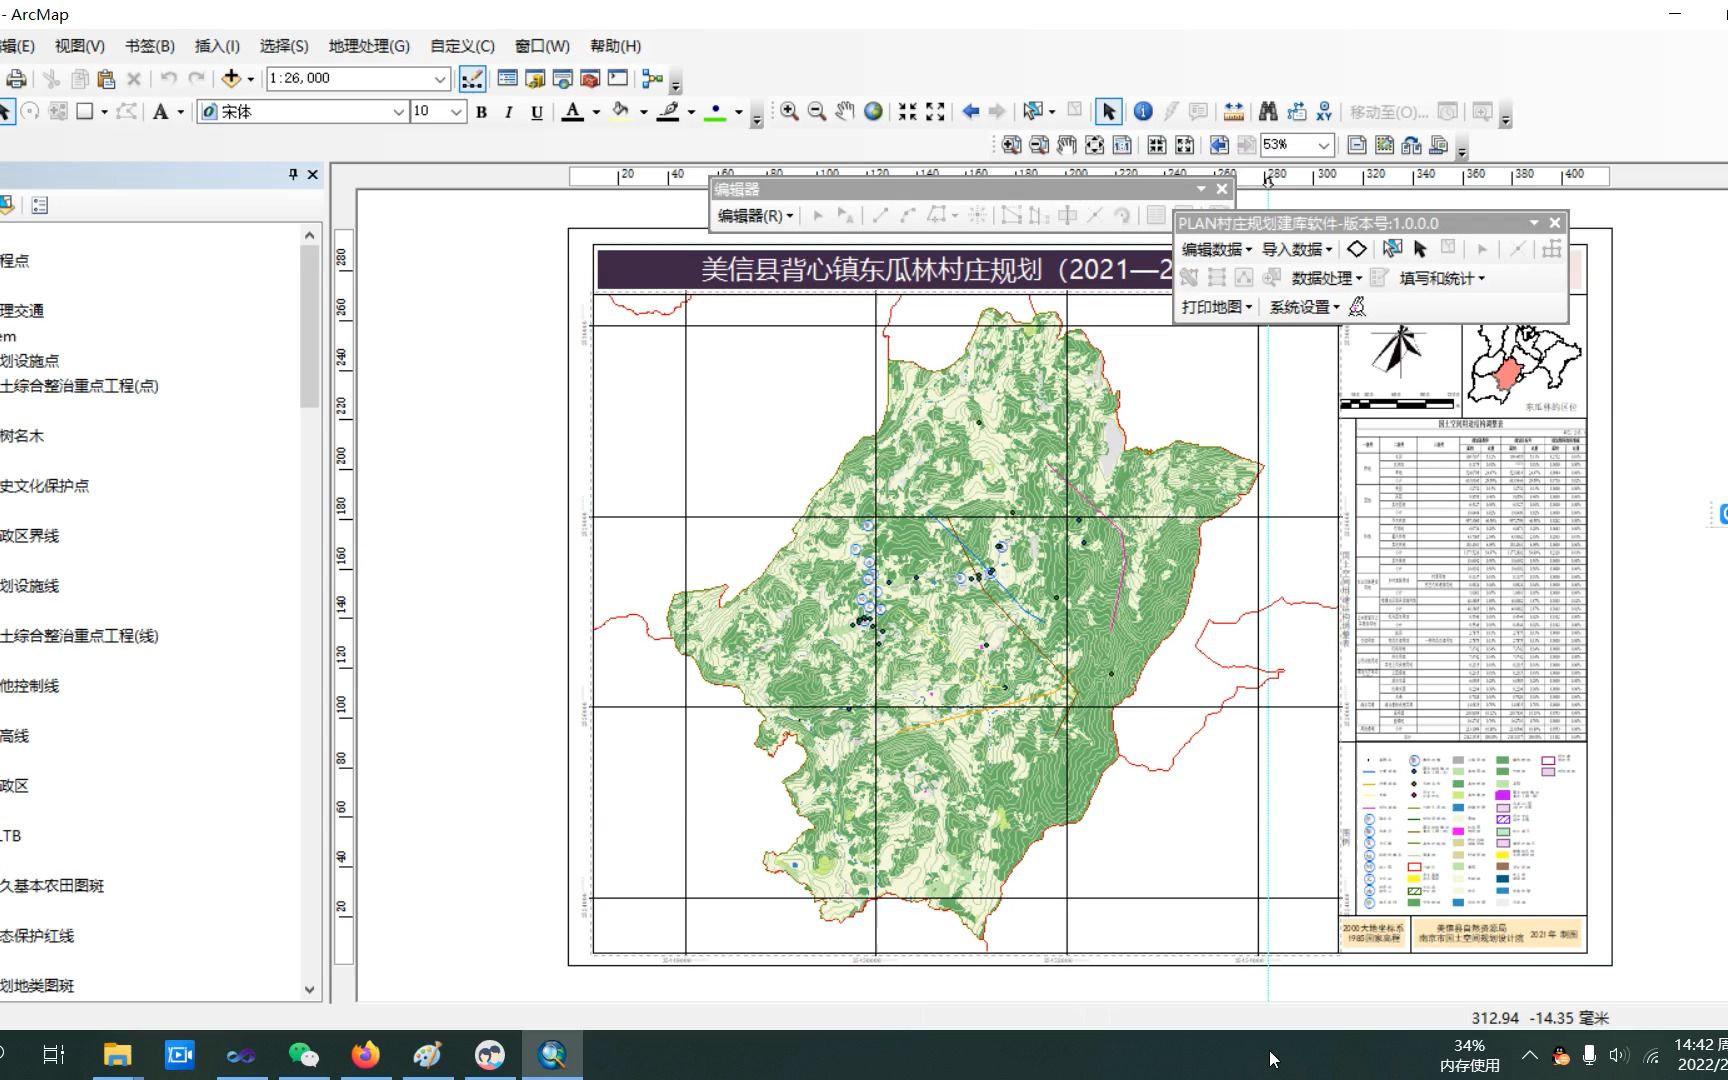This screenshot has width=1728, height=1080.
Task: Click the Go To XY icon
Action: (x=1324, y=111)
